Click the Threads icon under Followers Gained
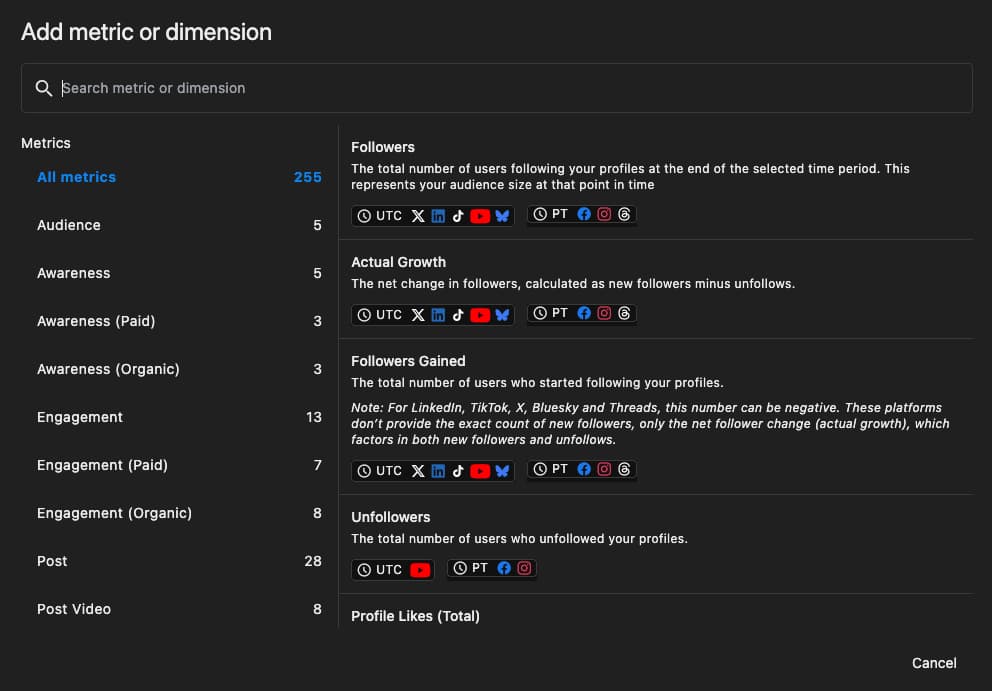The height and width of the screenshot is (691, 992). click(x=624, y=469)
